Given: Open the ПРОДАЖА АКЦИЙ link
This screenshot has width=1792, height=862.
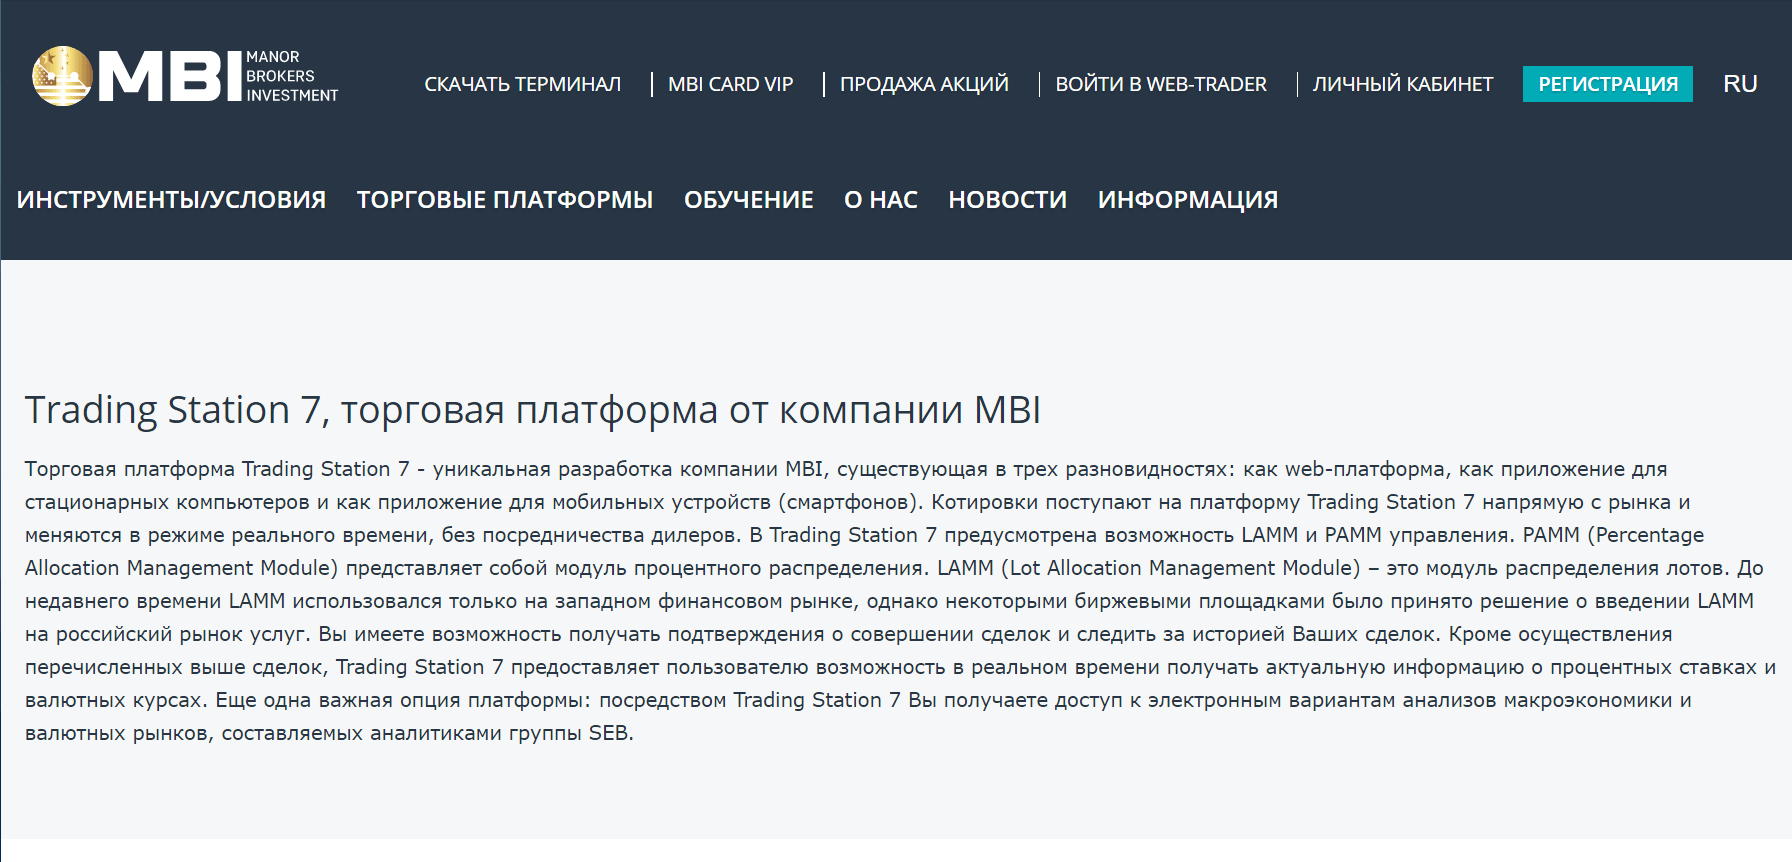Looking at the screenshot, I should [x=924, y=84].
